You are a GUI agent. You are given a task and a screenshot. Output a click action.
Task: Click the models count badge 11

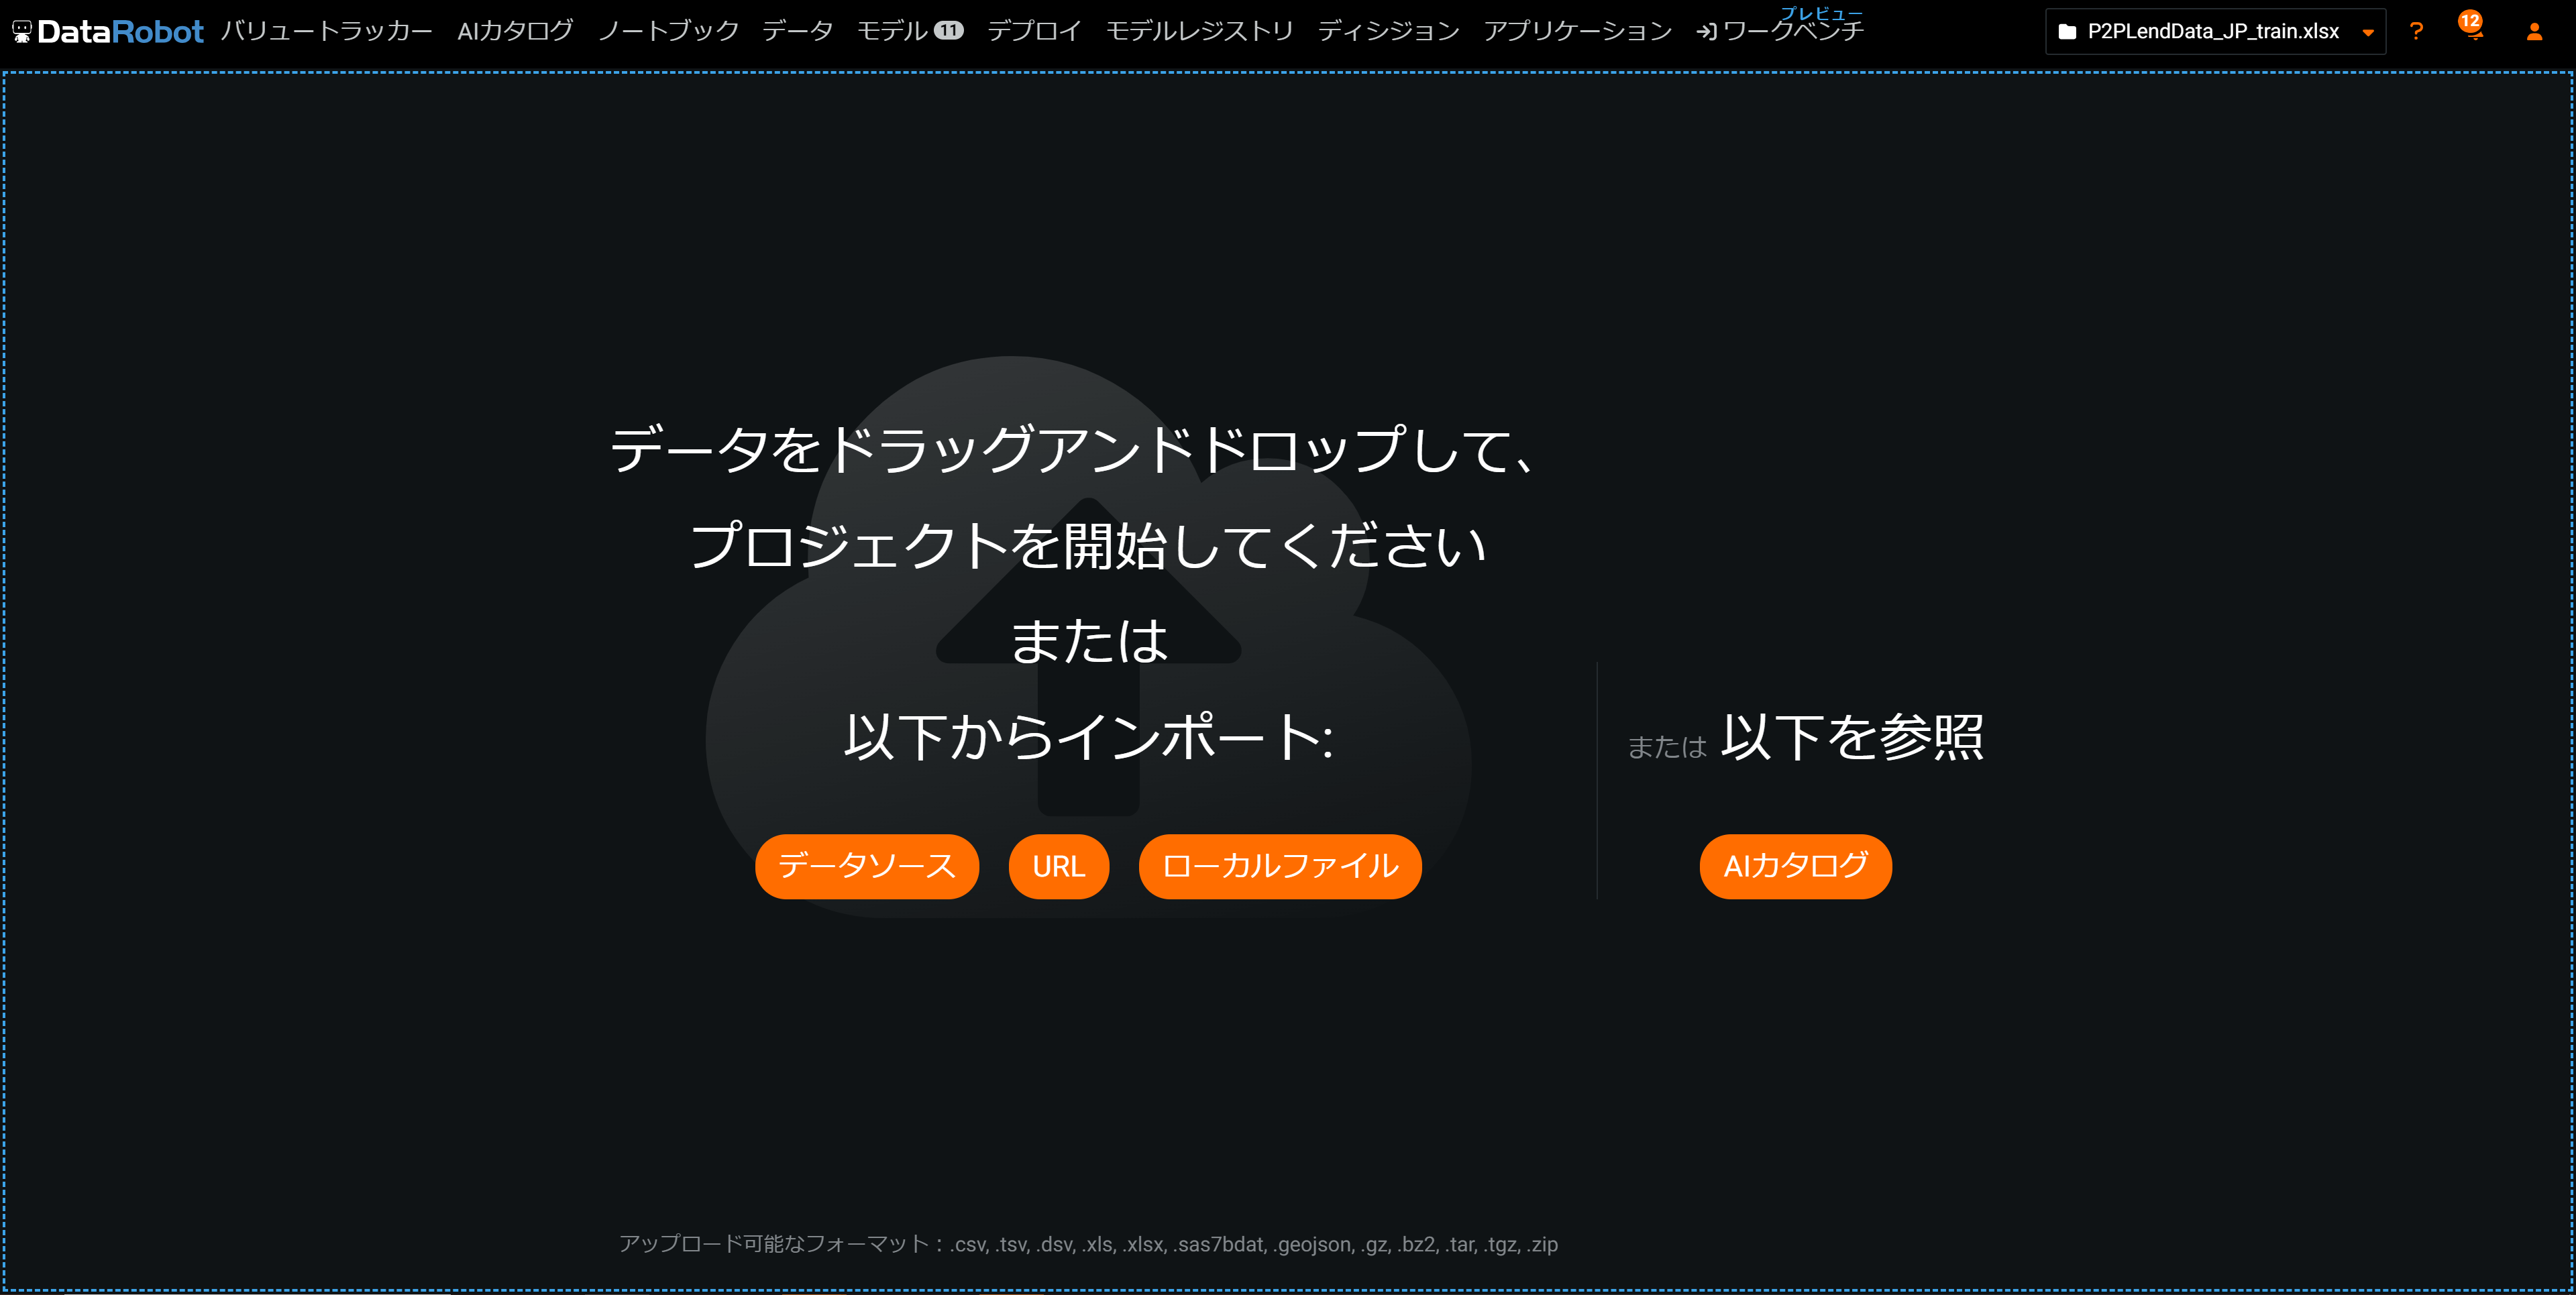pyautogui.click(x=948, y=31)
